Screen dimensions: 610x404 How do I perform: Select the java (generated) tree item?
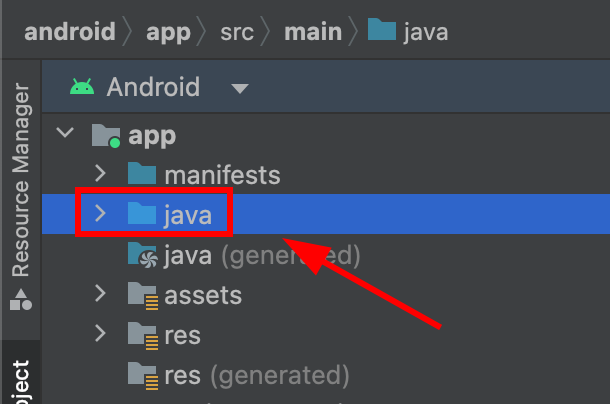[x=259, y=255]
